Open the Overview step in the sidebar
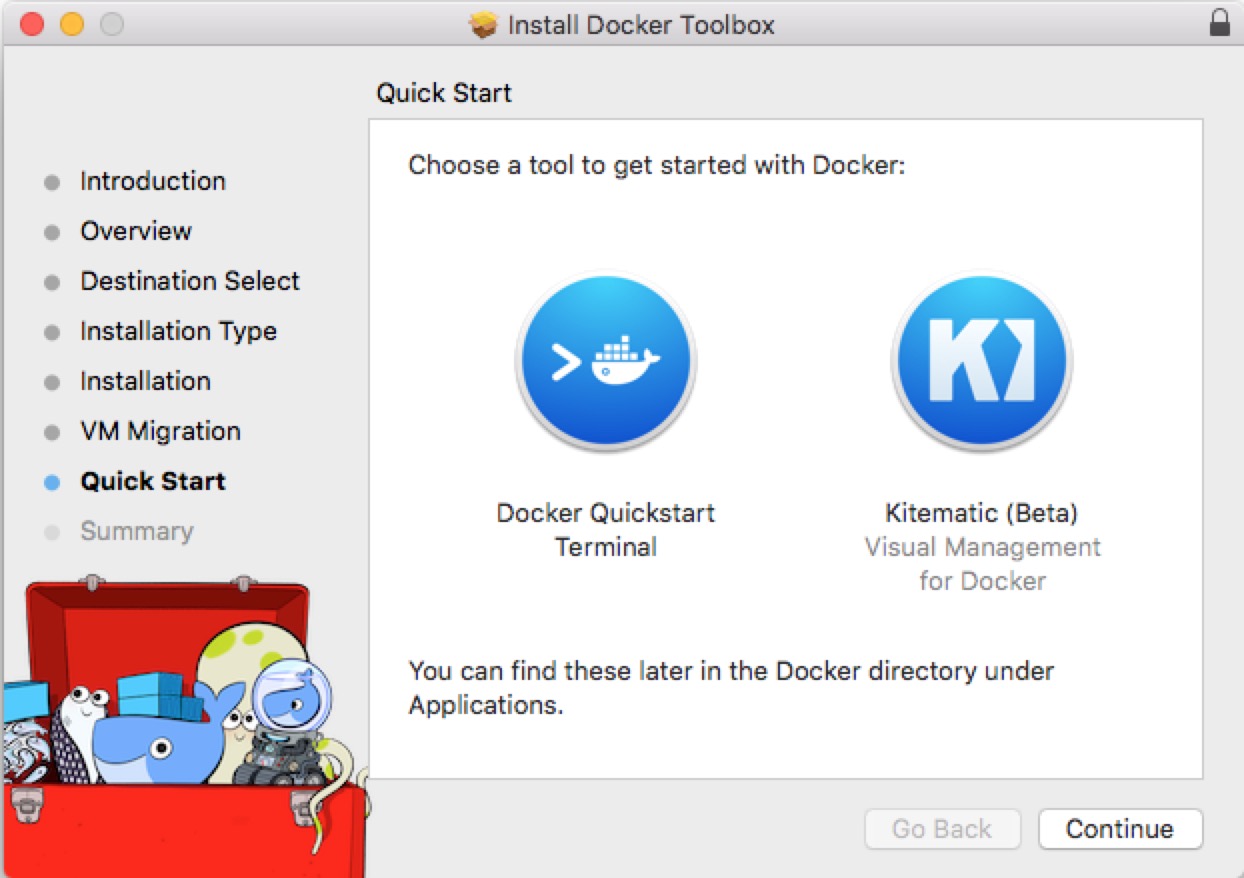The width and height of the screenshot is (1244, 878). [136, 231]
